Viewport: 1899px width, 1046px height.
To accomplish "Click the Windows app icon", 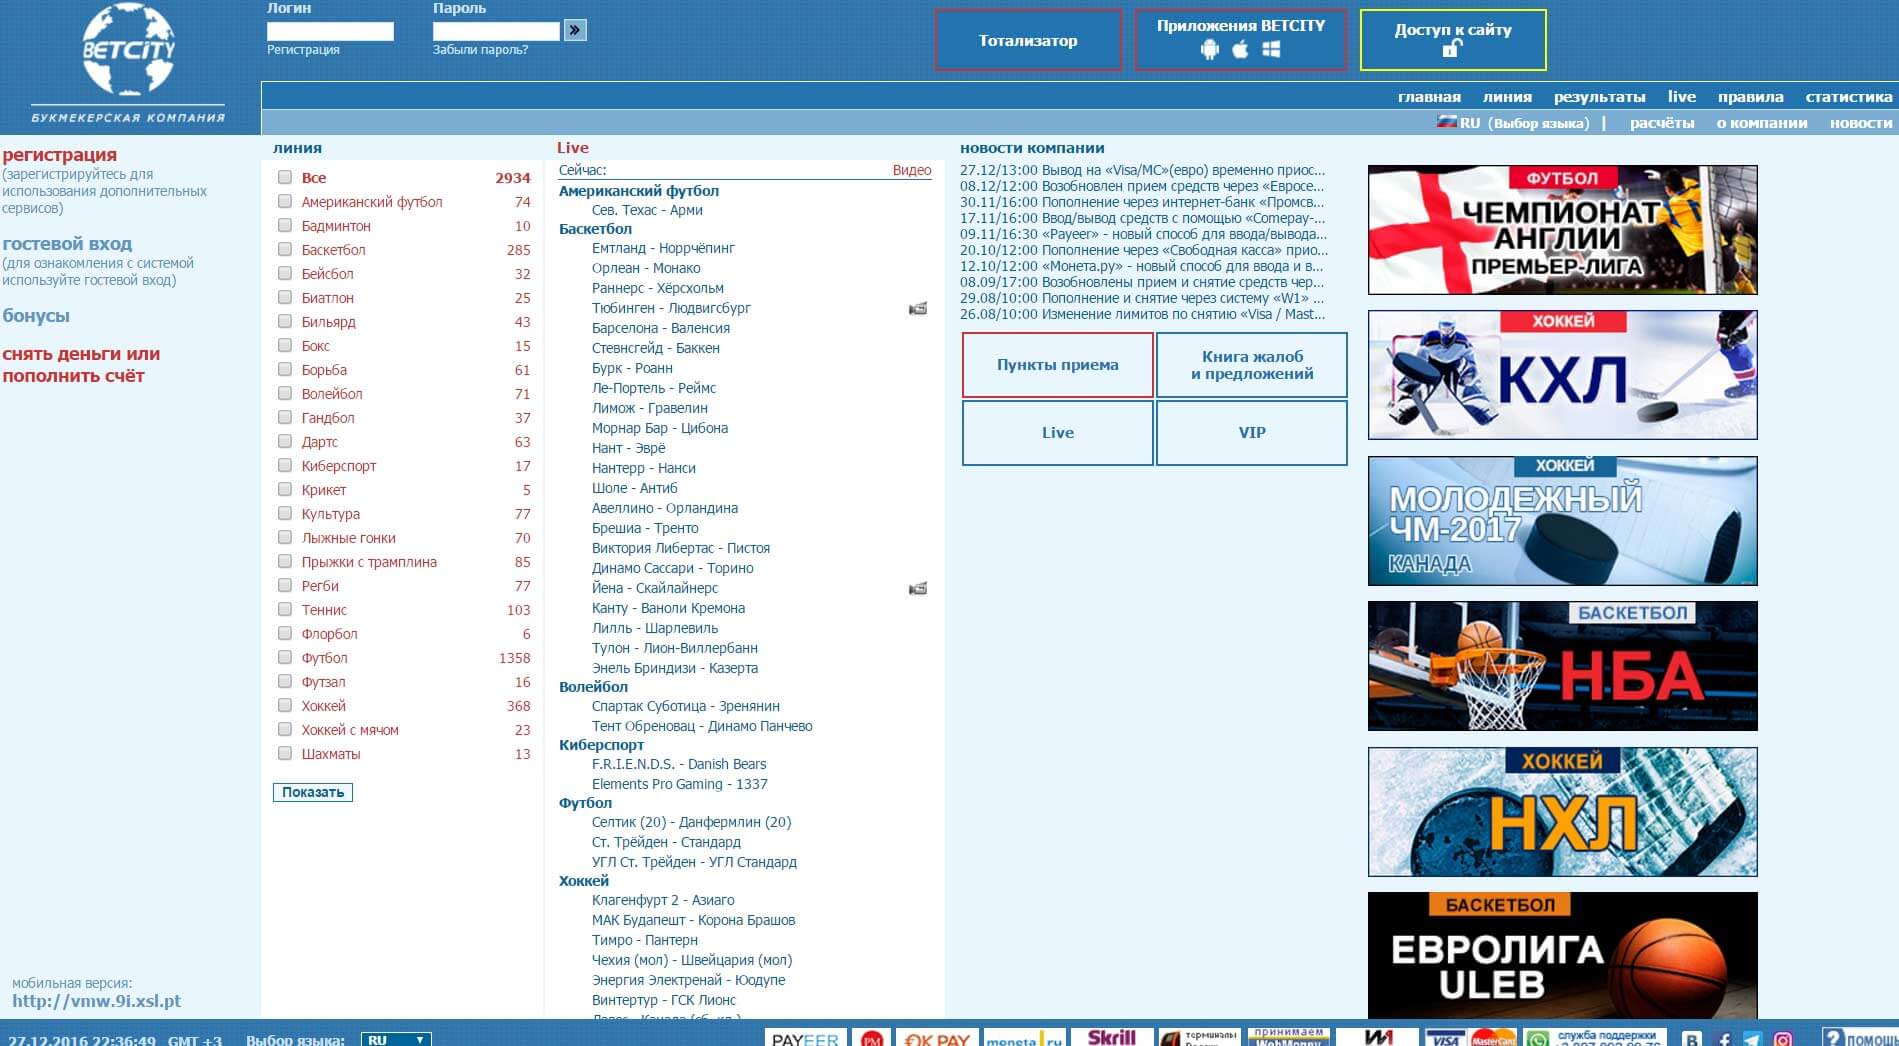I will (x=1271, y=49).
